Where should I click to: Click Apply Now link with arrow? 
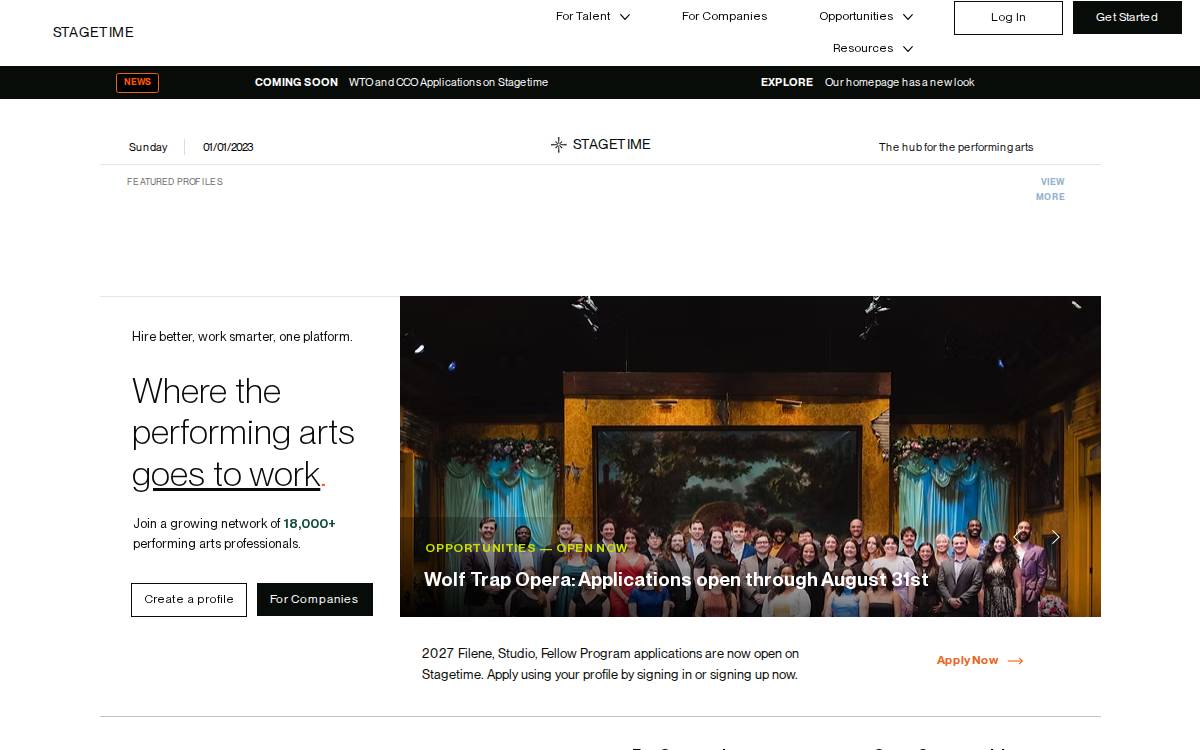[x=980, y=660]
